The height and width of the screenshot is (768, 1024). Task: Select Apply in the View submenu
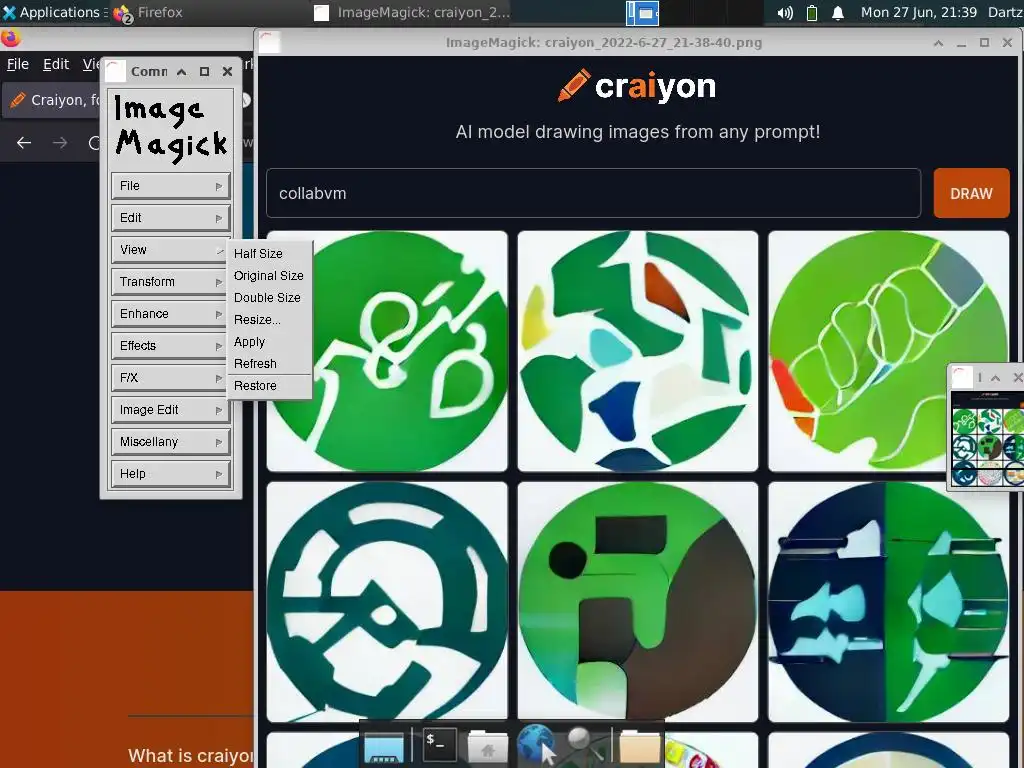point(269,342)
